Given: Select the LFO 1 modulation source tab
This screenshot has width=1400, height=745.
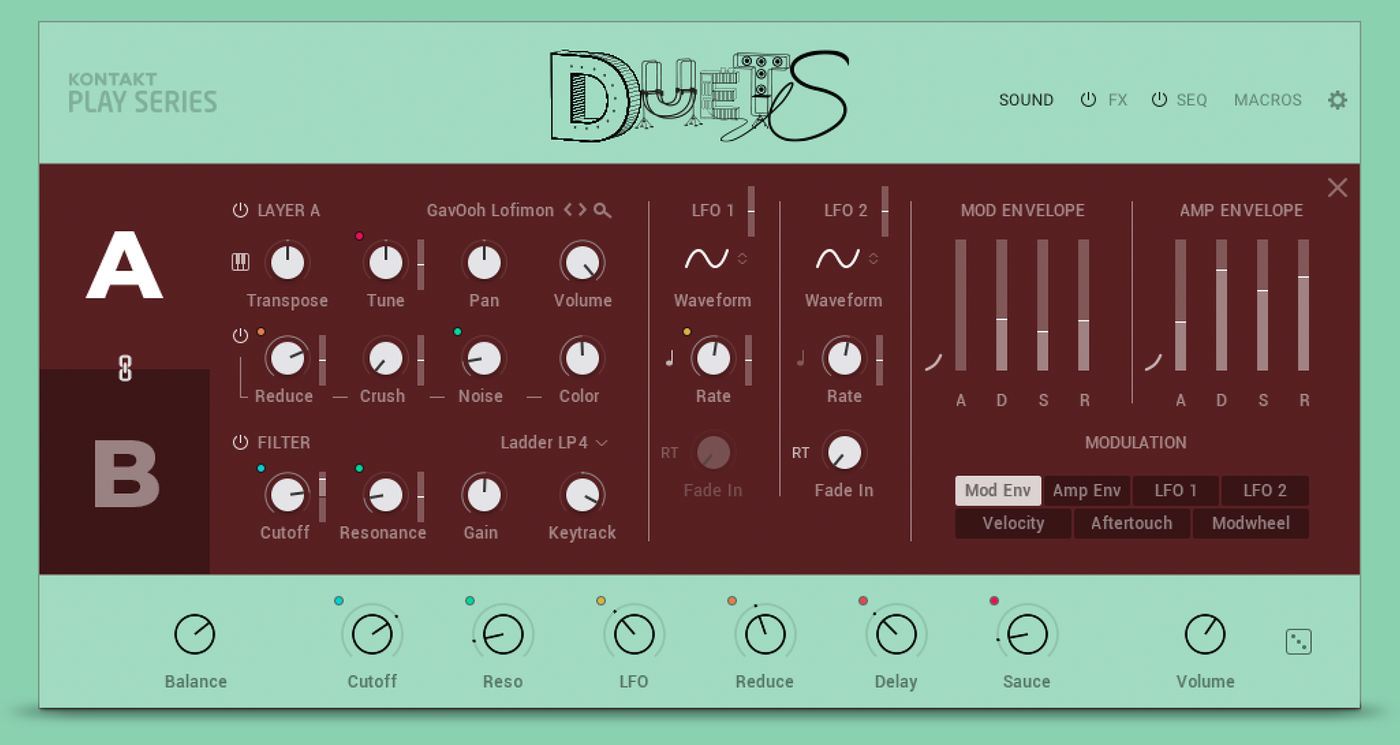Looking at the screenshot, I should (1176, 490).
